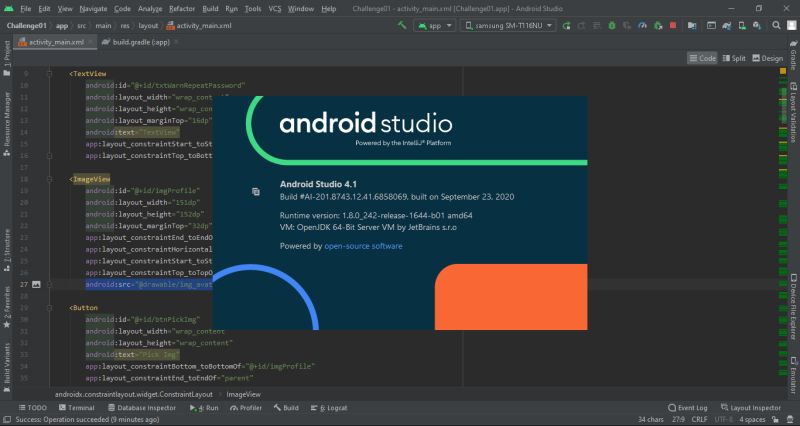Click the Challenge01 breadcrumb in navigation bar
Image resolution: width=800 pixels, height=426 pixels.
(x=27, y=26)
